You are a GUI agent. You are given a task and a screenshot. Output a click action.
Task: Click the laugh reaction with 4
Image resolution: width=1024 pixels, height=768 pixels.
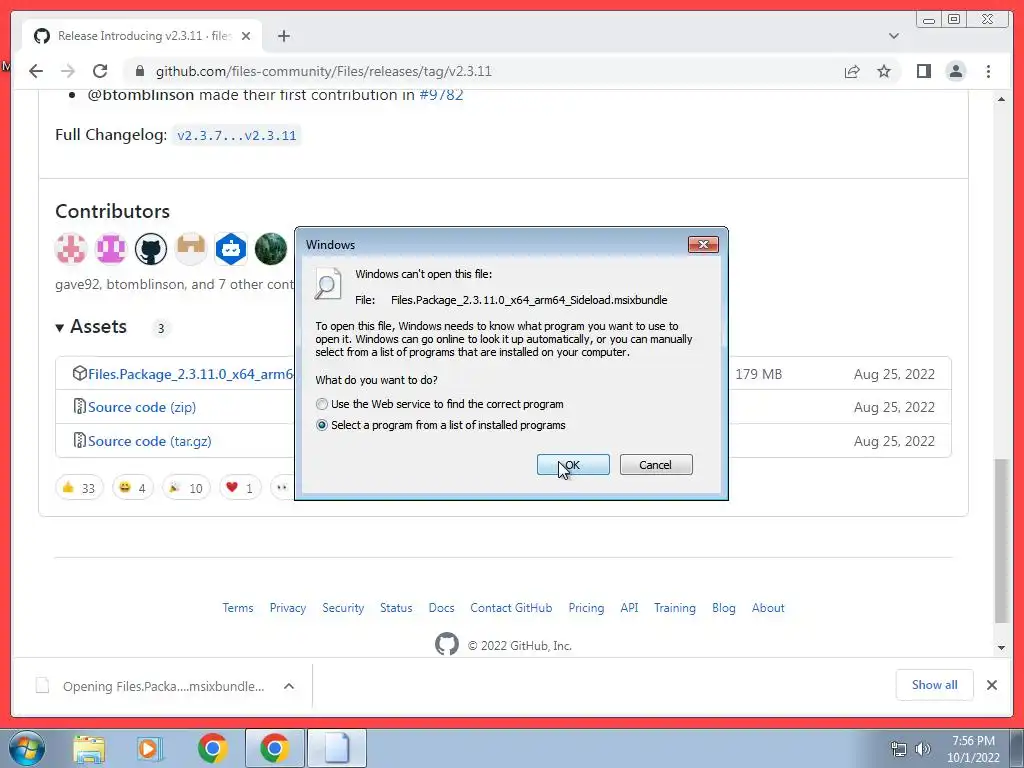[133, 488]
